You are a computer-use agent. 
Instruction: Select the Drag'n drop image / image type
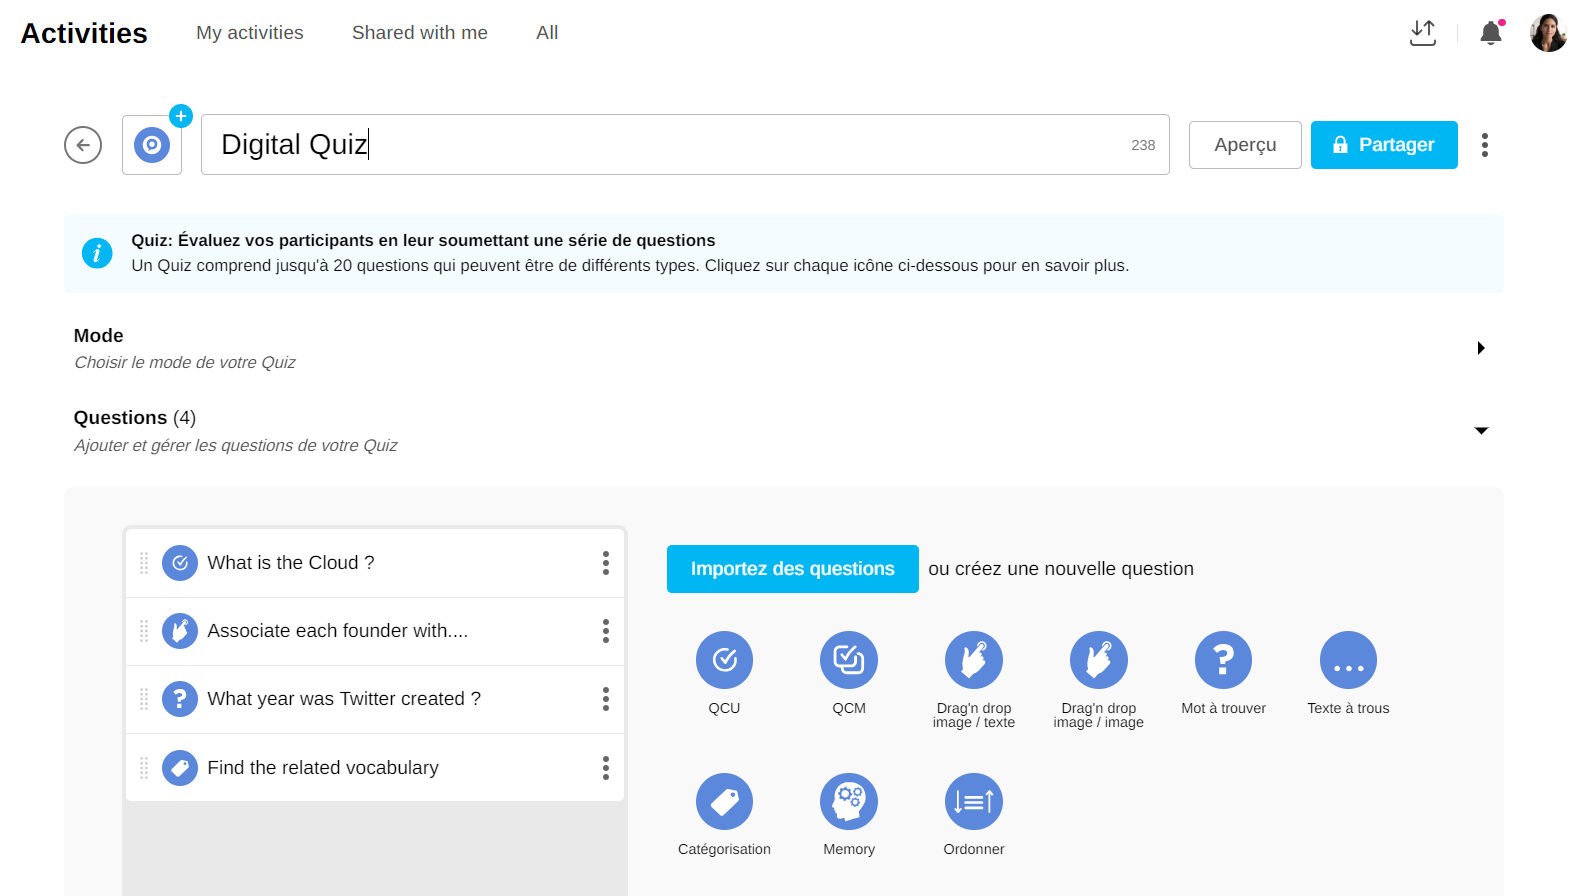click(x=1098, y=660)
